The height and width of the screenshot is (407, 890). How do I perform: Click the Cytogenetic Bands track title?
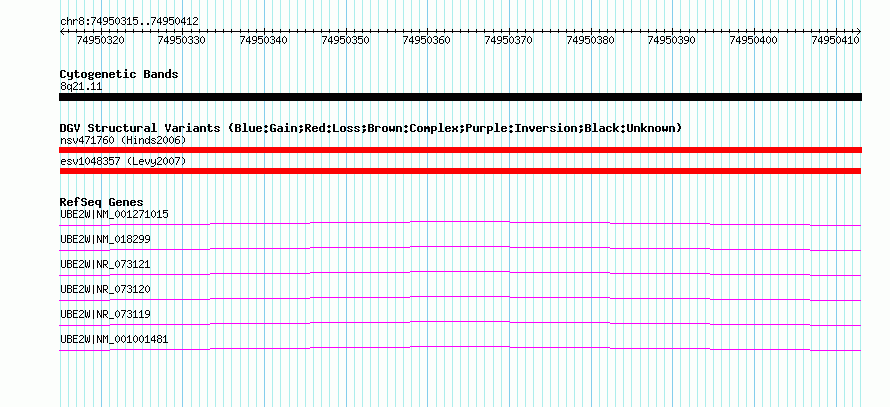[x=119, y=74]
